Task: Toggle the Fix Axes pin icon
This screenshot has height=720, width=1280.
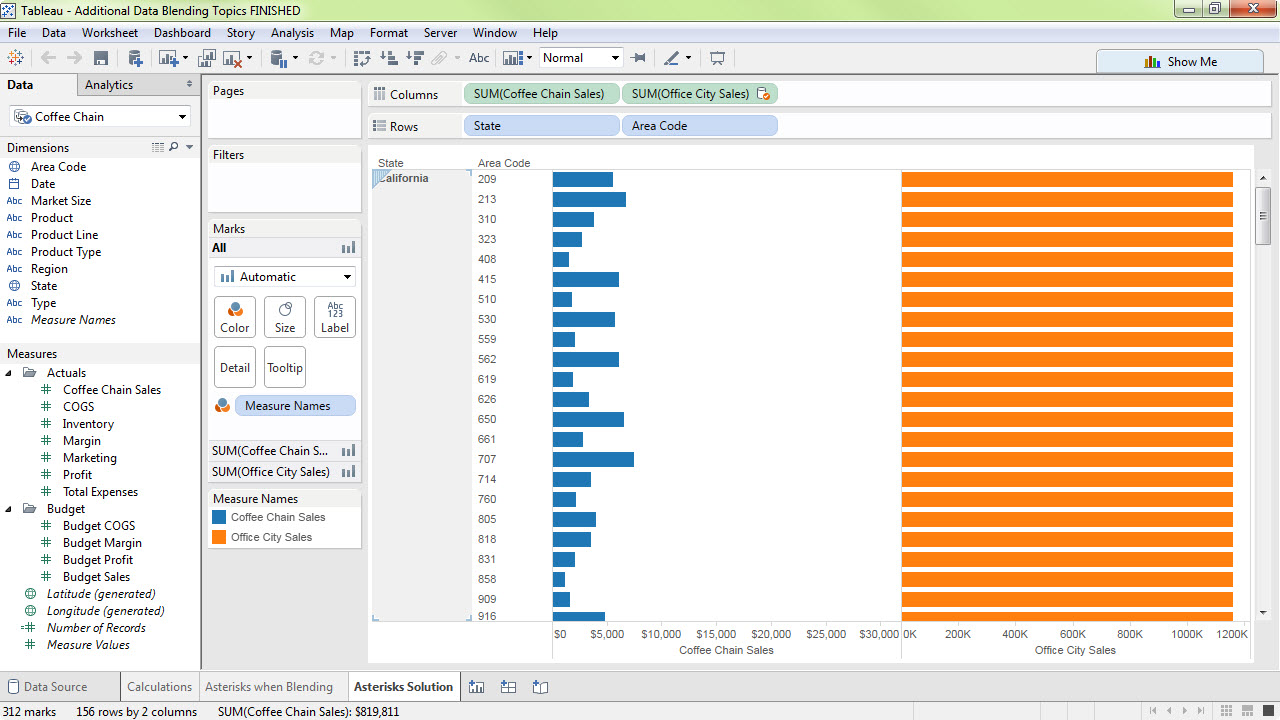Action: coord(639,57)
